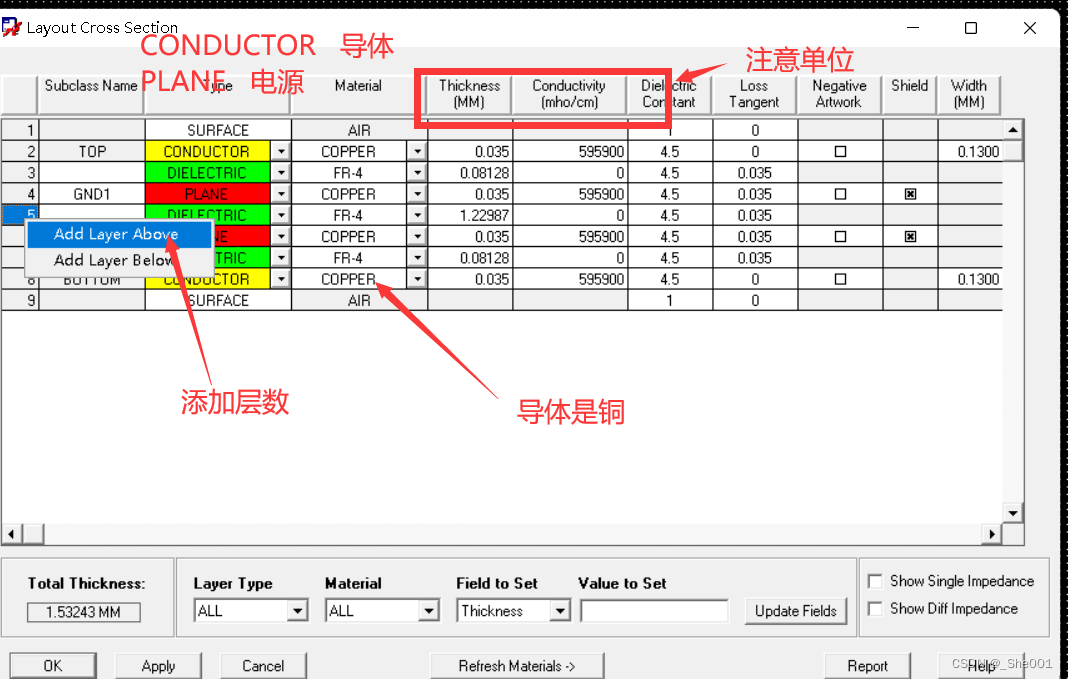Maximize the Layout Cross Section window

click(x=970, y=28)
